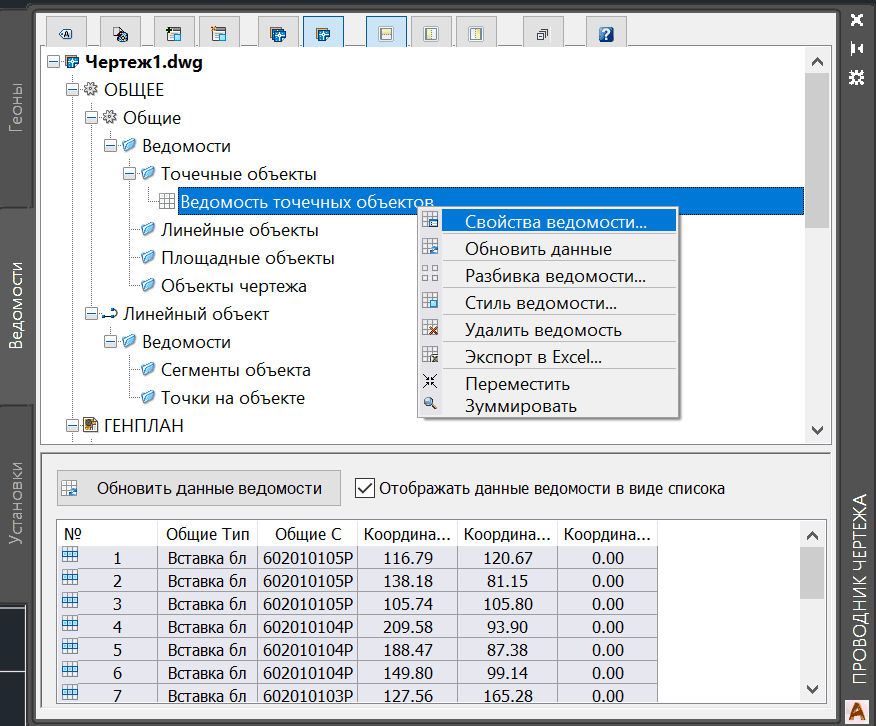876x726 pixels.
Task: Open the Установки side tab
Action: coord(17,502)
